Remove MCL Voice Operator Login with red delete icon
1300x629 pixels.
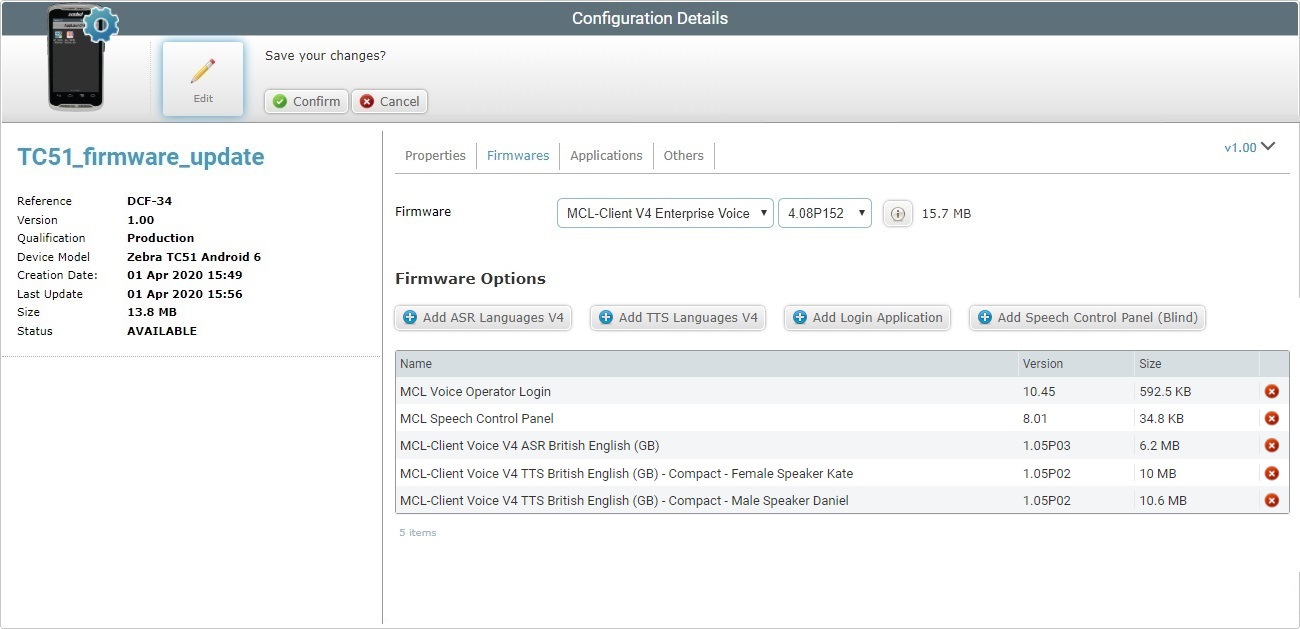pyautogui.click(x=1272, y=391)
